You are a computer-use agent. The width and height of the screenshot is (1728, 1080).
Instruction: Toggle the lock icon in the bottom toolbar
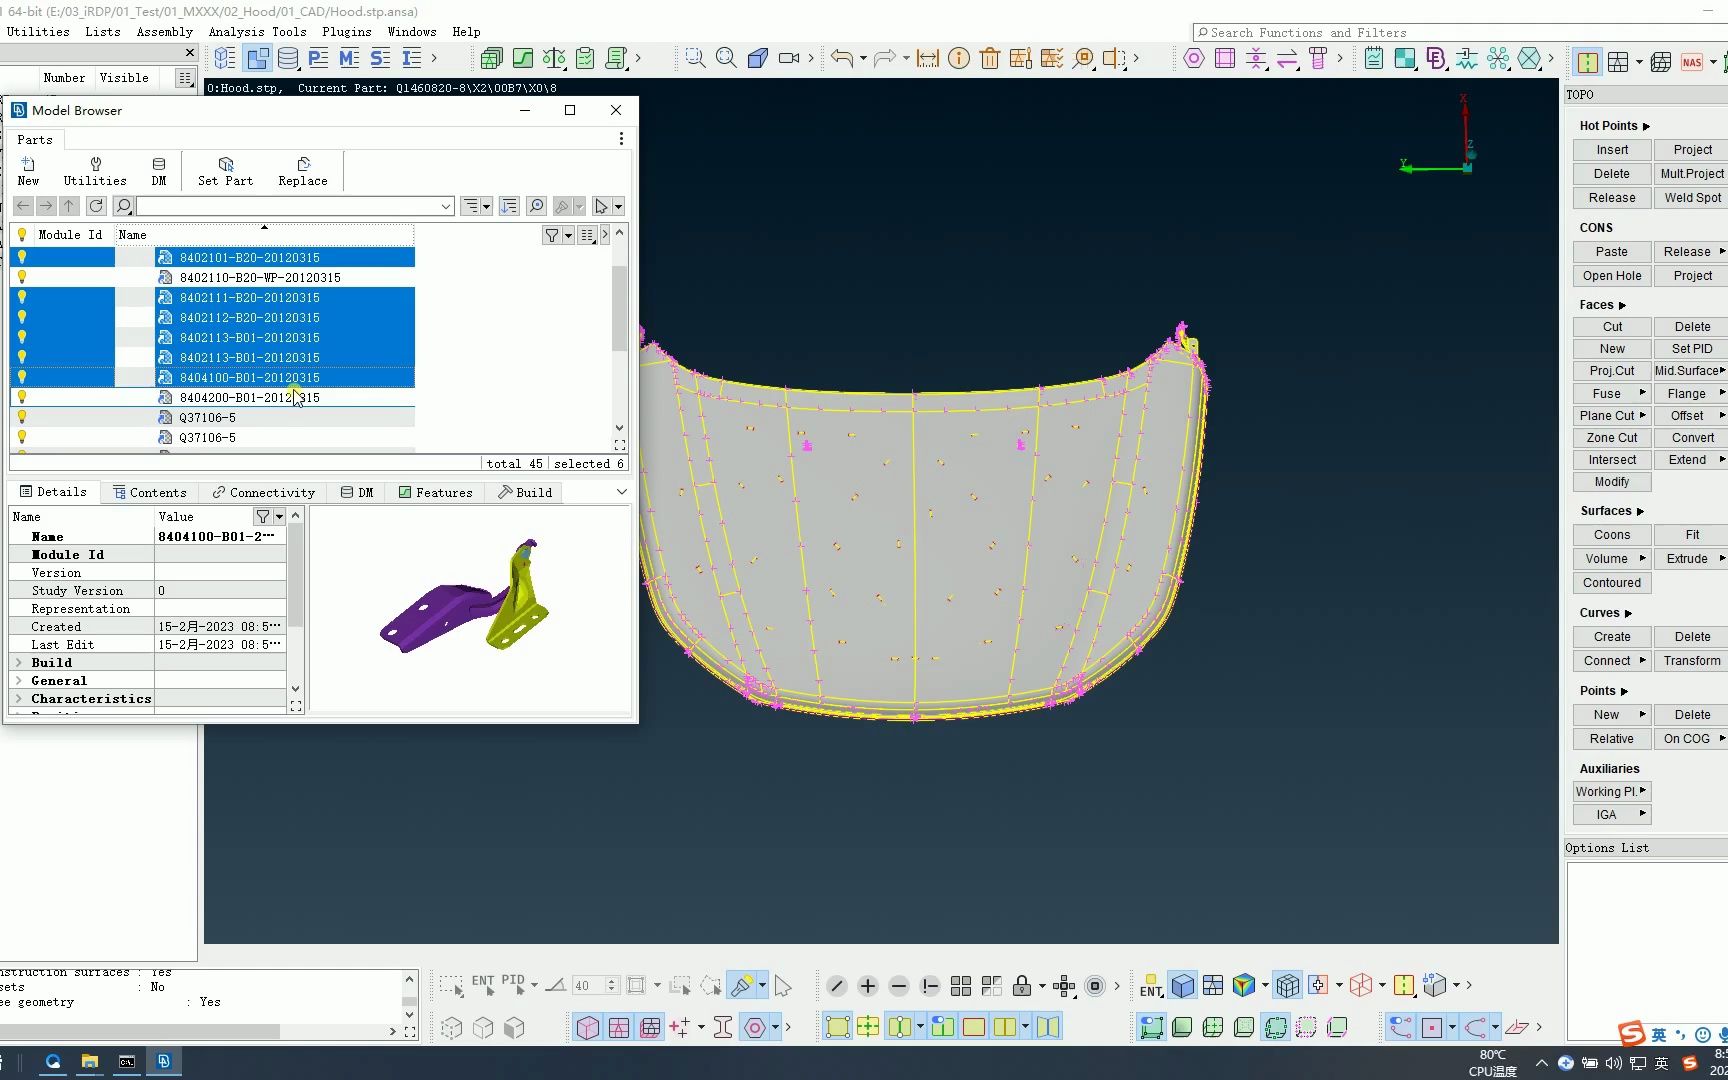click(x=1024, y=986)
